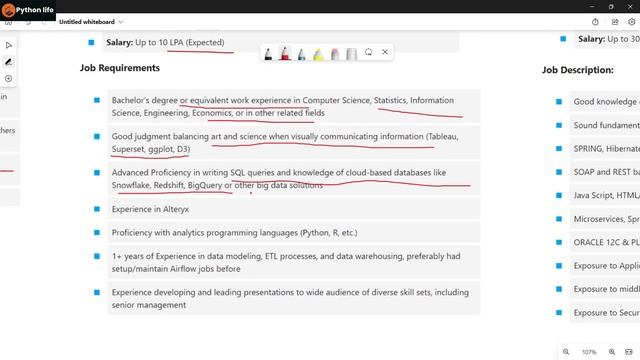Click the Experience in Alteryx item
Image resolution: width=640 pixels, height=360 pixels.
(x=150, y=209)
